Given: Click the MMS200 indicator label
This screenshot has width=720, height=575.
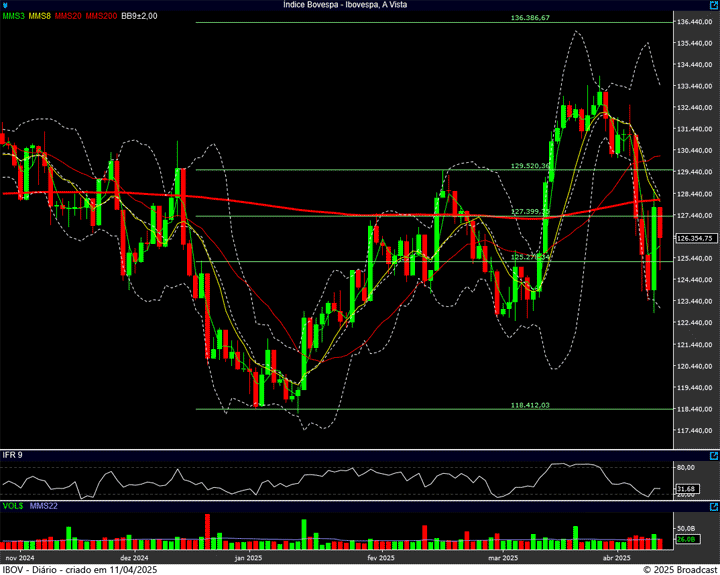Looking at the screenshot, I should [101, 17].
